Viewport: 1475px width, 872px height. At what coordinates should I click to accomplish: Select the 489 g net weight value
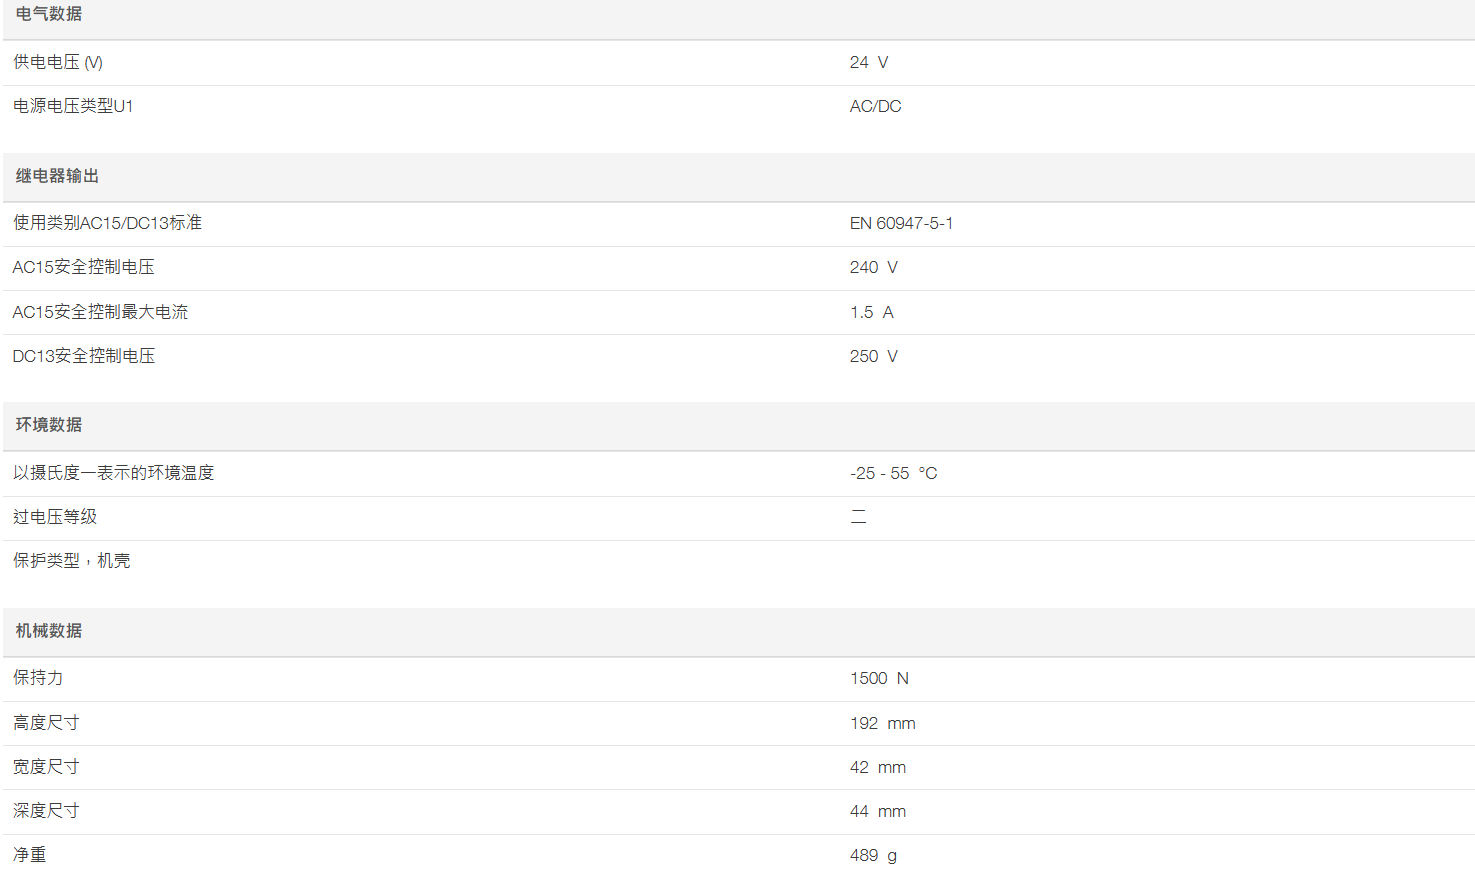(x=874, y=855)
